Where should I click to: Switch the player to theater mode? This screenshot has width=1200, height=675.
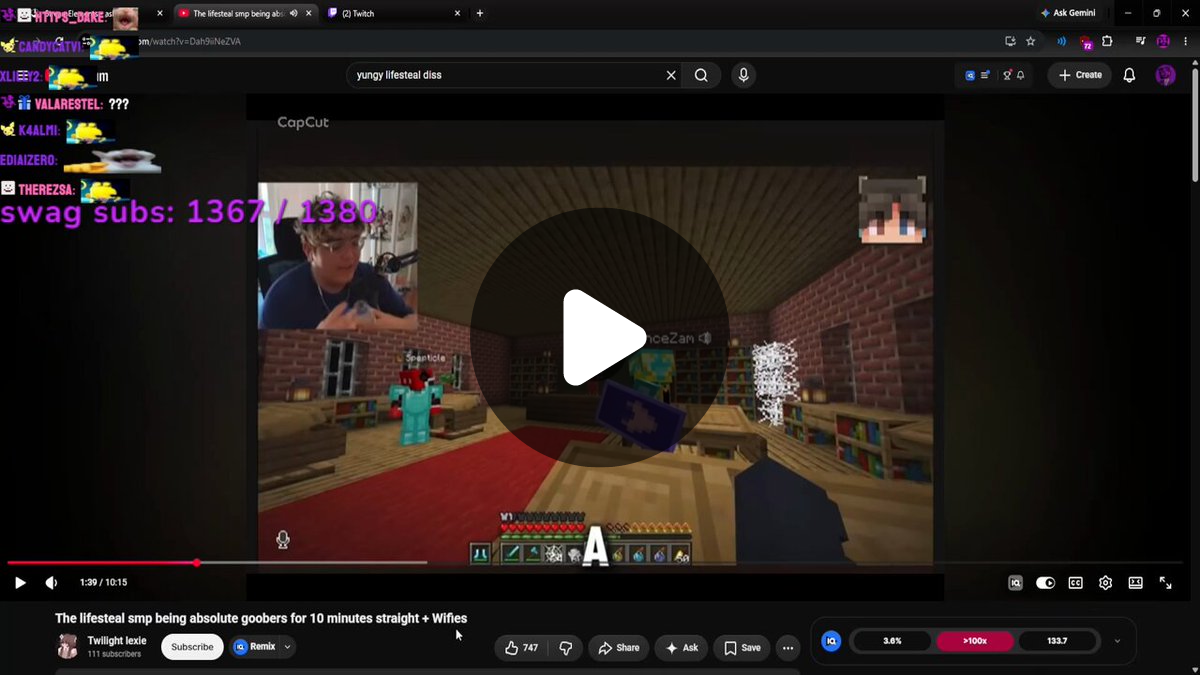click(x=1135, y=583)
